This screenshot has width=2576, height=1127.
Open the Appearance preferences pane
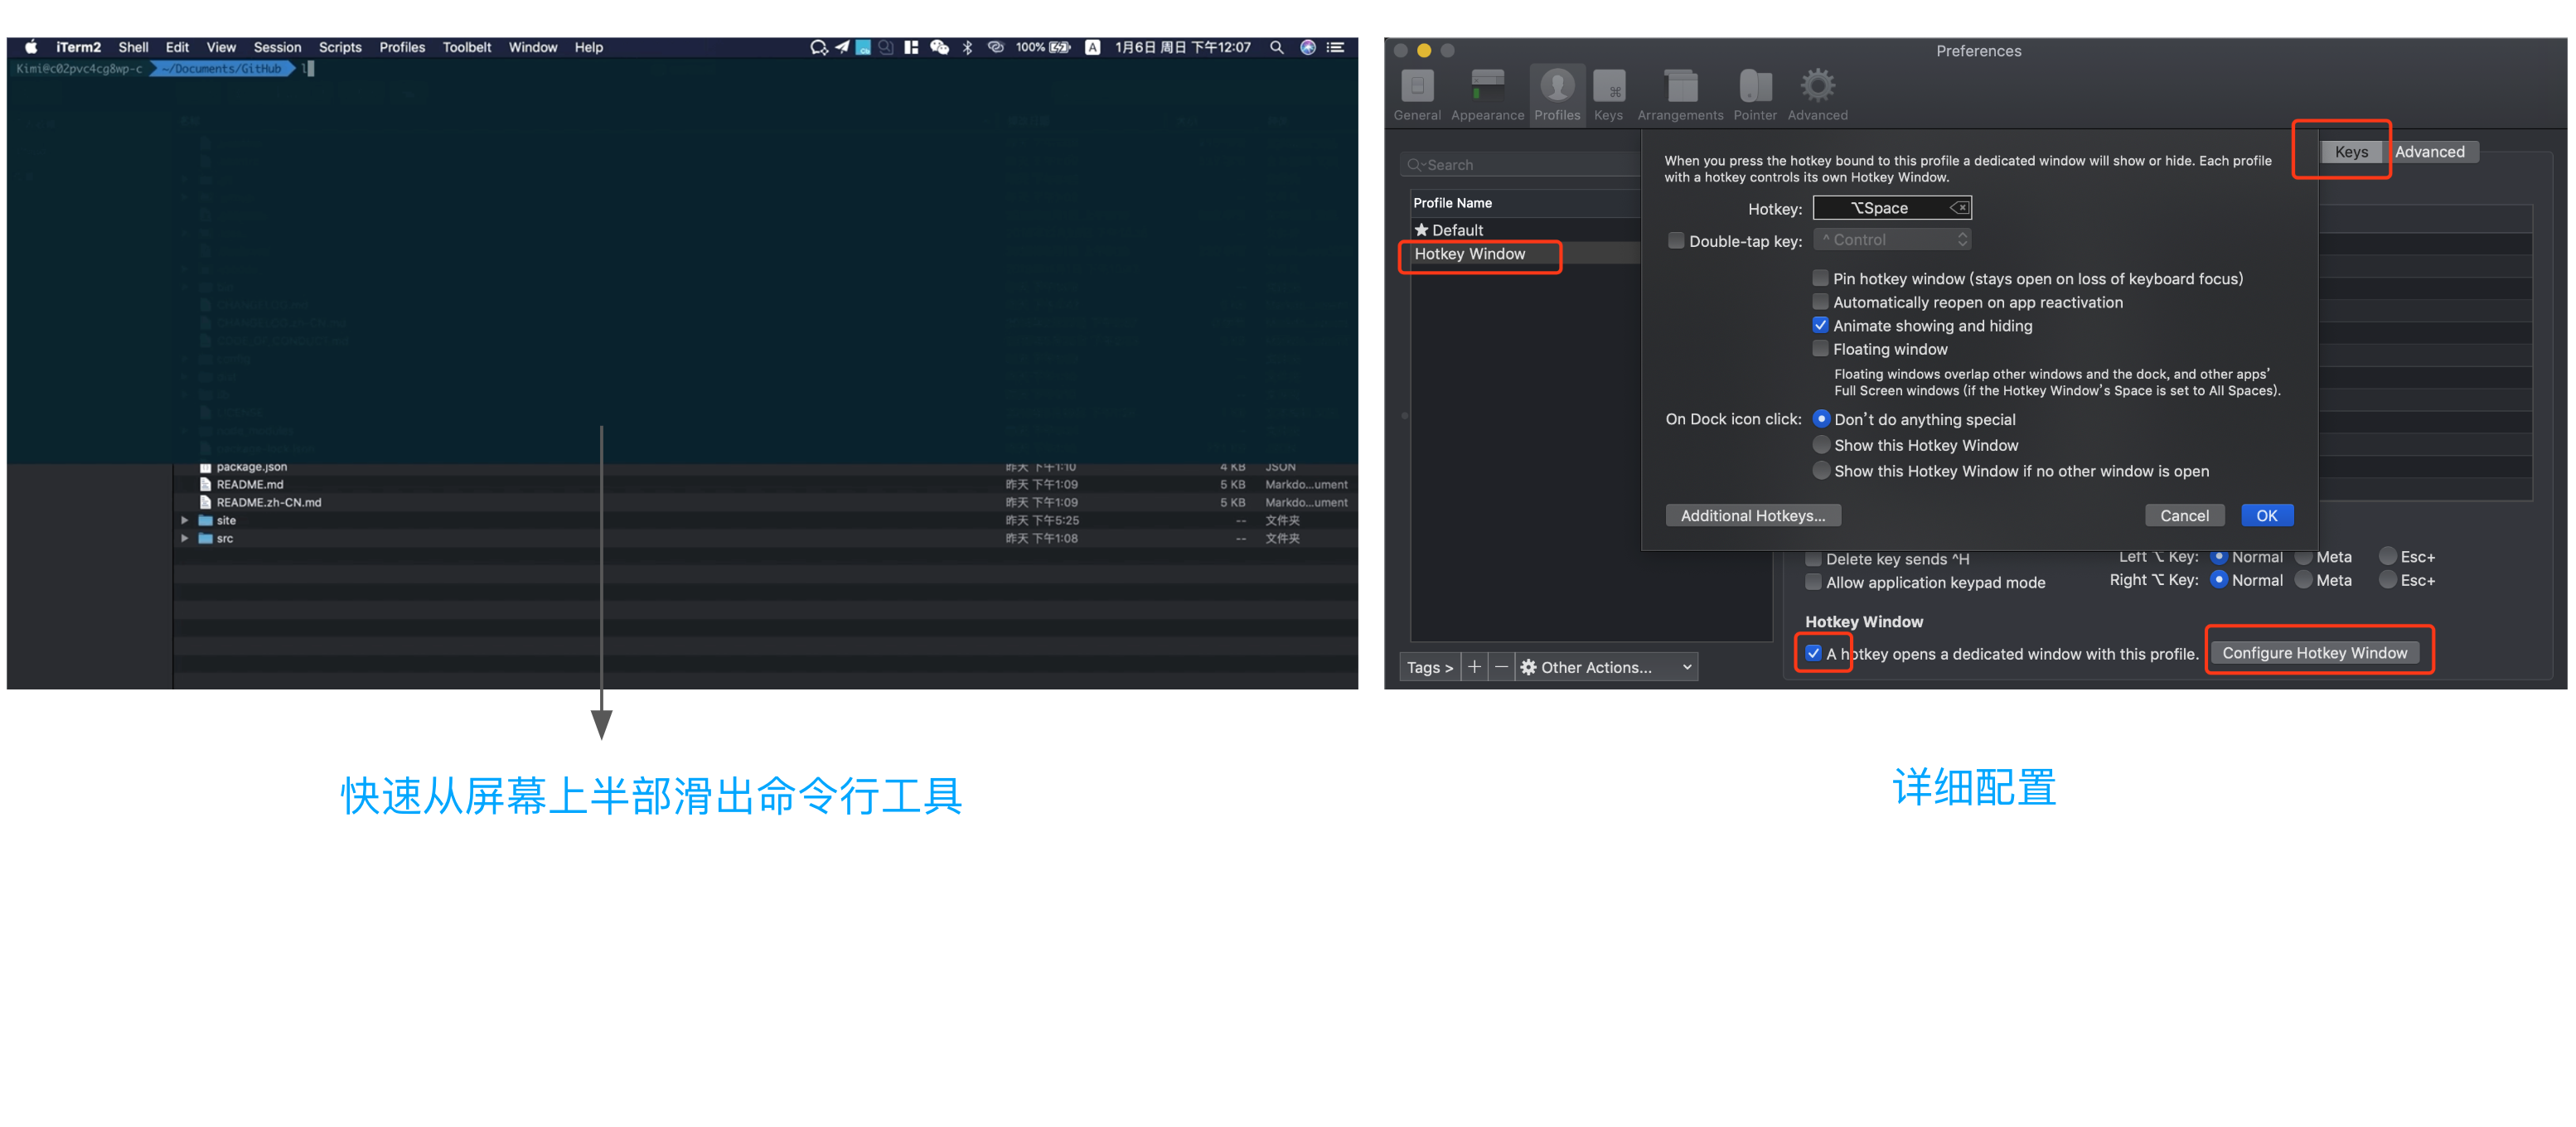1486,95
